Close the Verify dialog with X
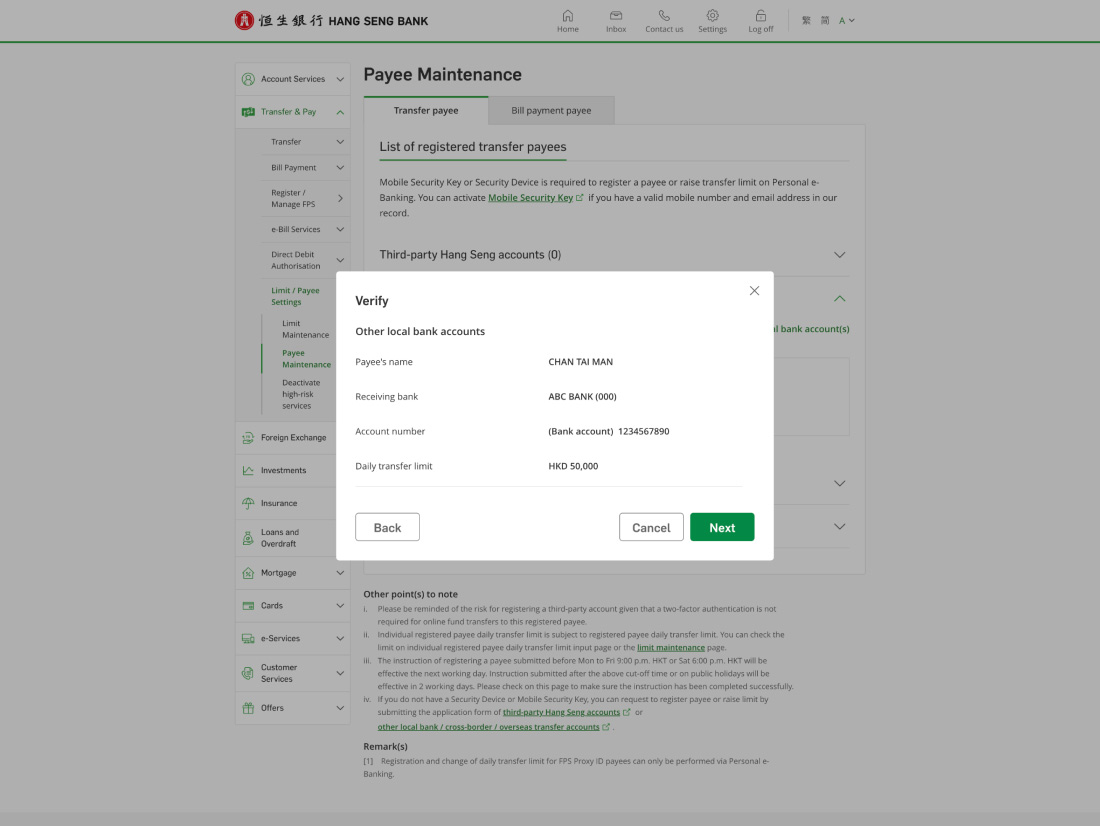Image resolution: width=1100 pixels, height=826 pixels. (x=754, y=291)
